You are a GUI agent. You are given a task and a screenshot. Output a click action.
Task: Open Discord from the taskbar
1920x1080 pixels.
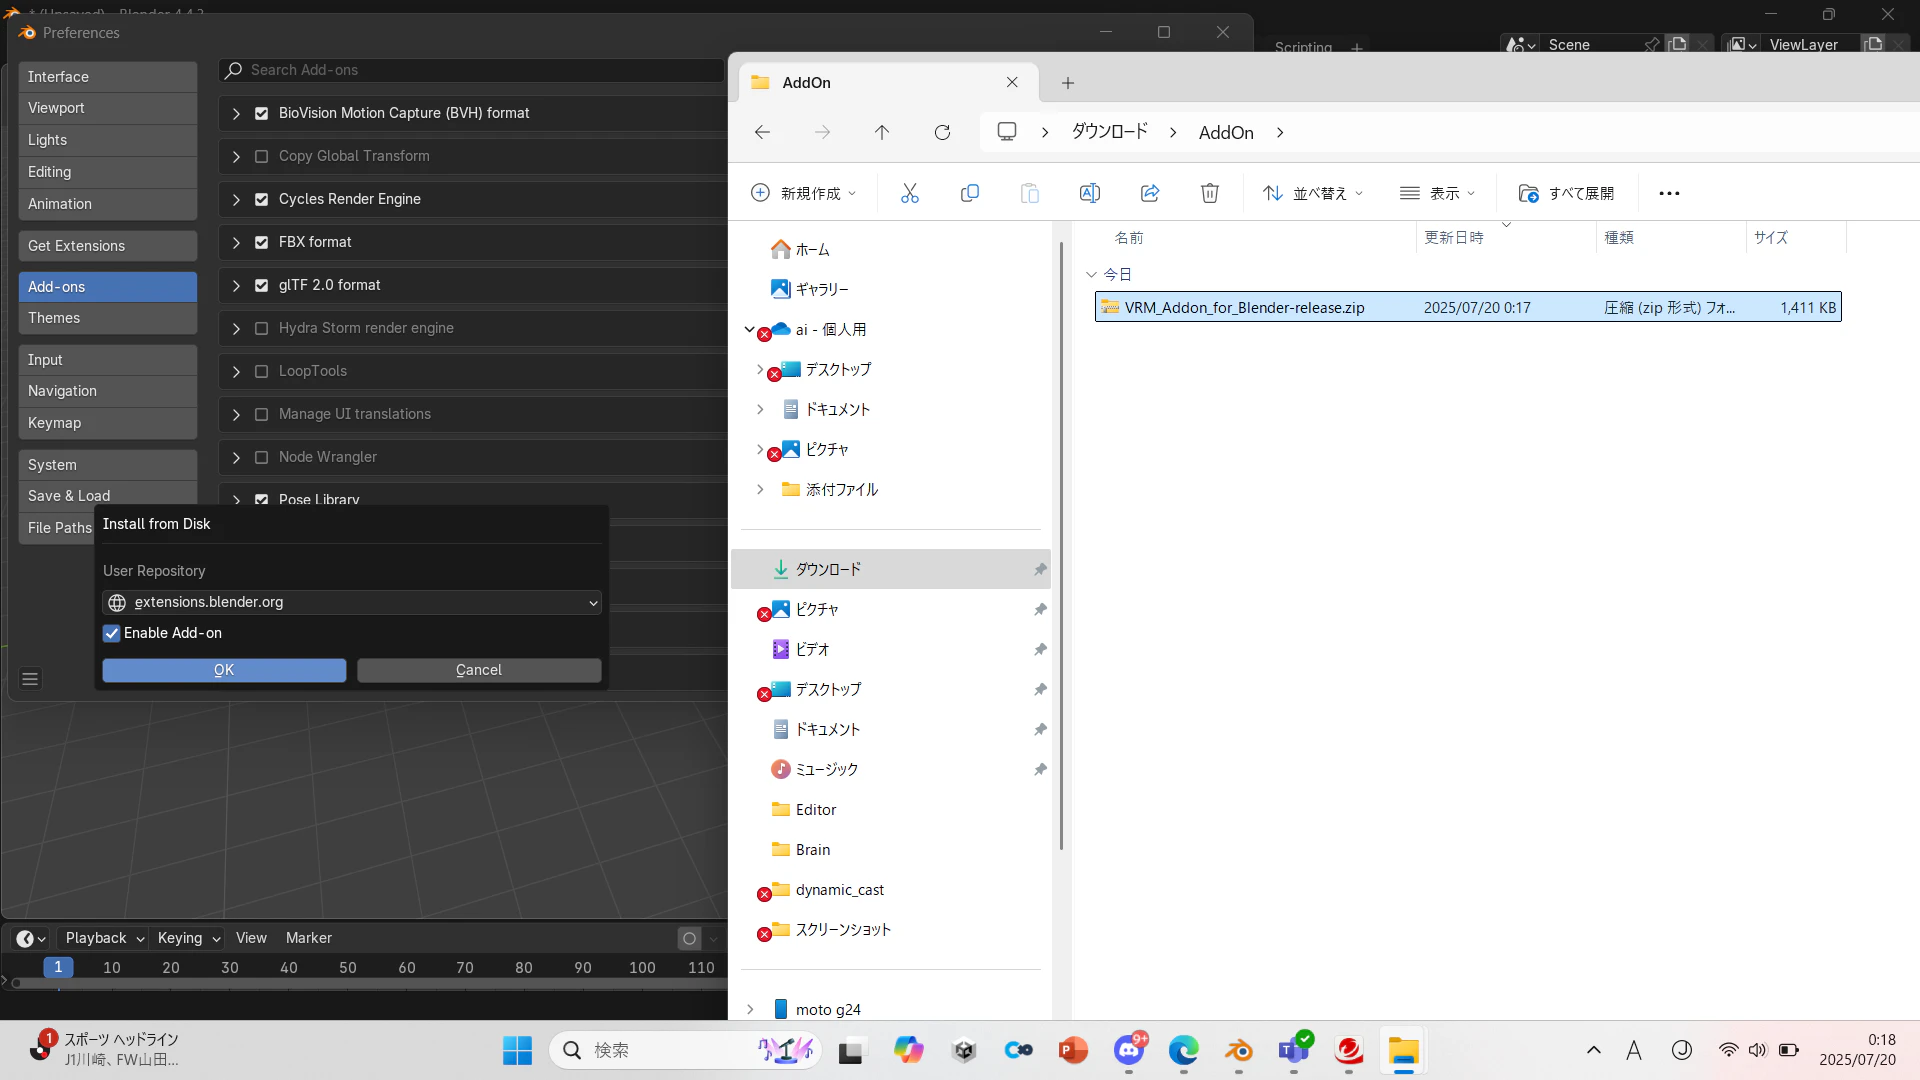1129,1050
